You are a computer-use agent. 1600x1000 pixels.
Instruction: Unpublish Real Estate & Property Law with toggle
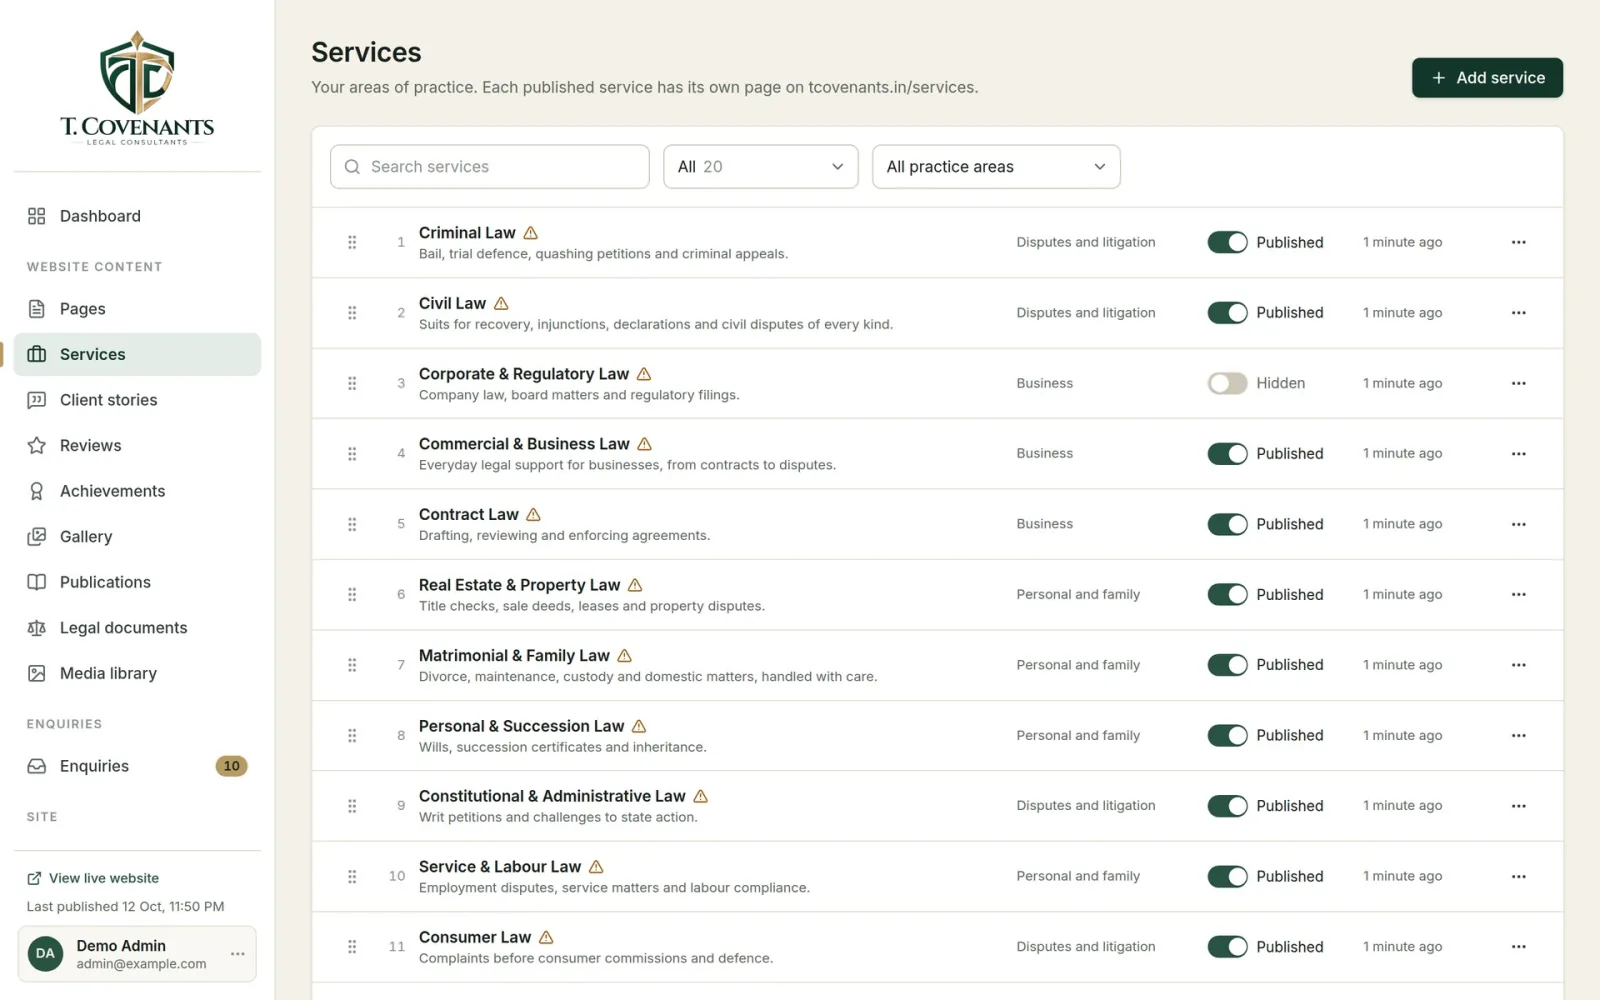1227,594
